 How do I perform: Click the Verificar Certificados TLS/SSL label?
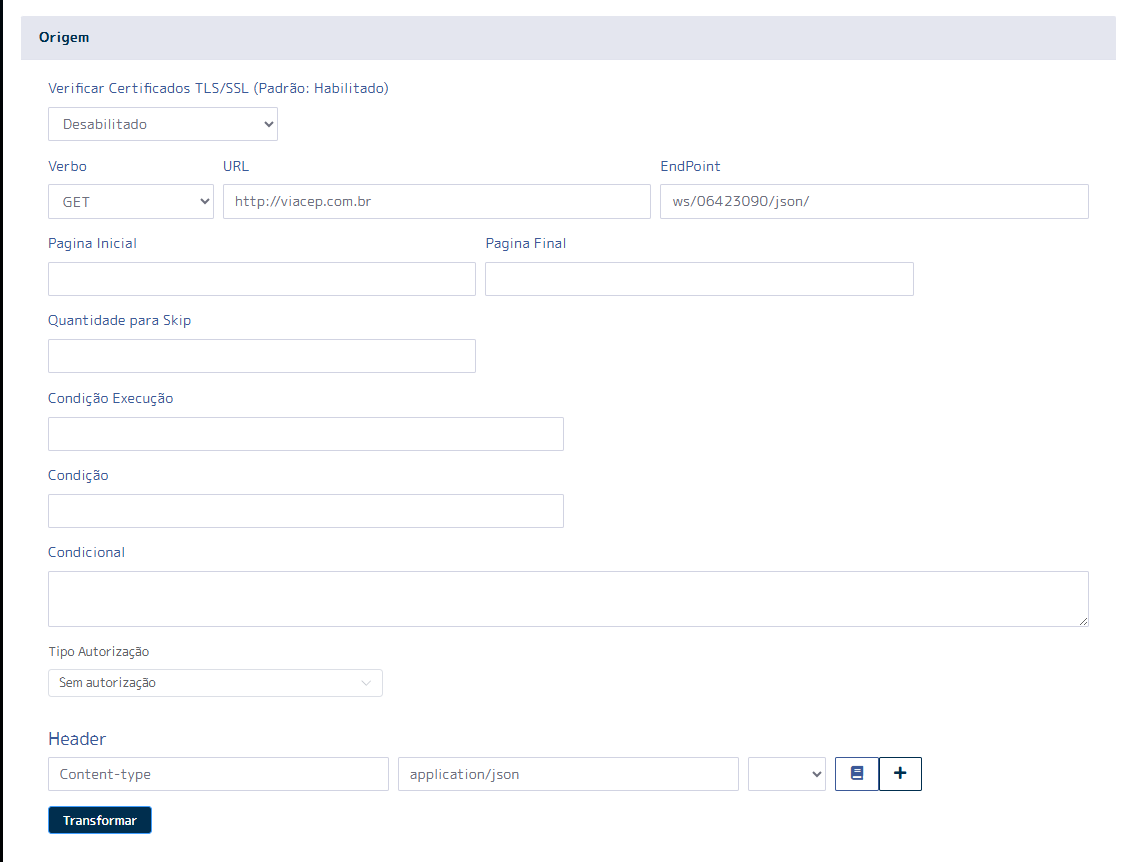pyautogui.click(x=218, y=88)
